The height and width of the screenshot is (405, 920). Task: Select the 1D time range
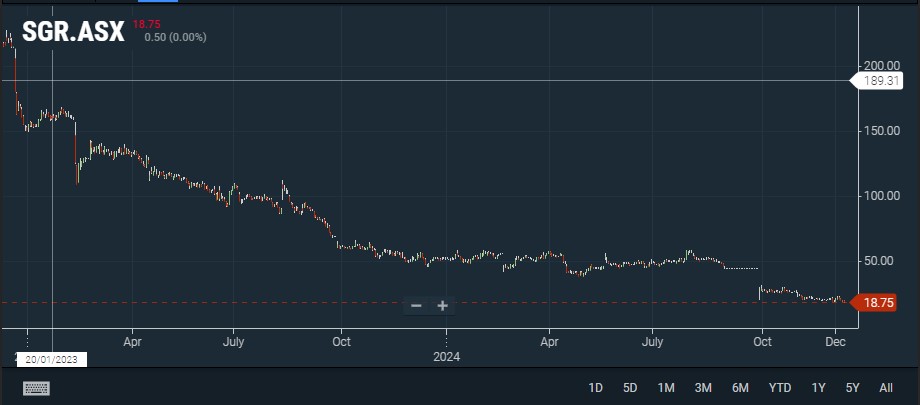pos(595,388)
